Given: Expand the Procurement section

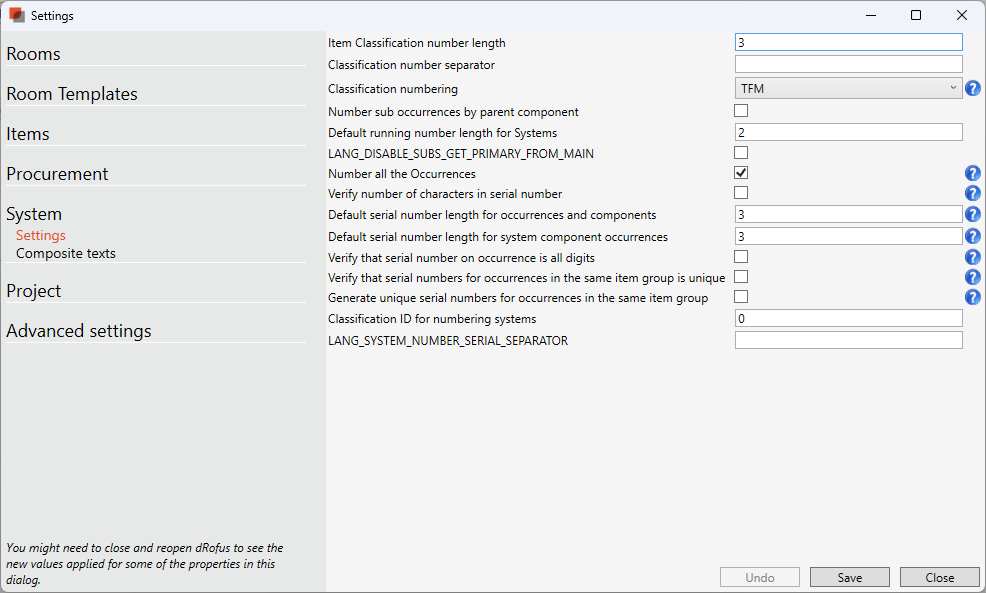Looking at the screenshot, I should tap(57, 174).
